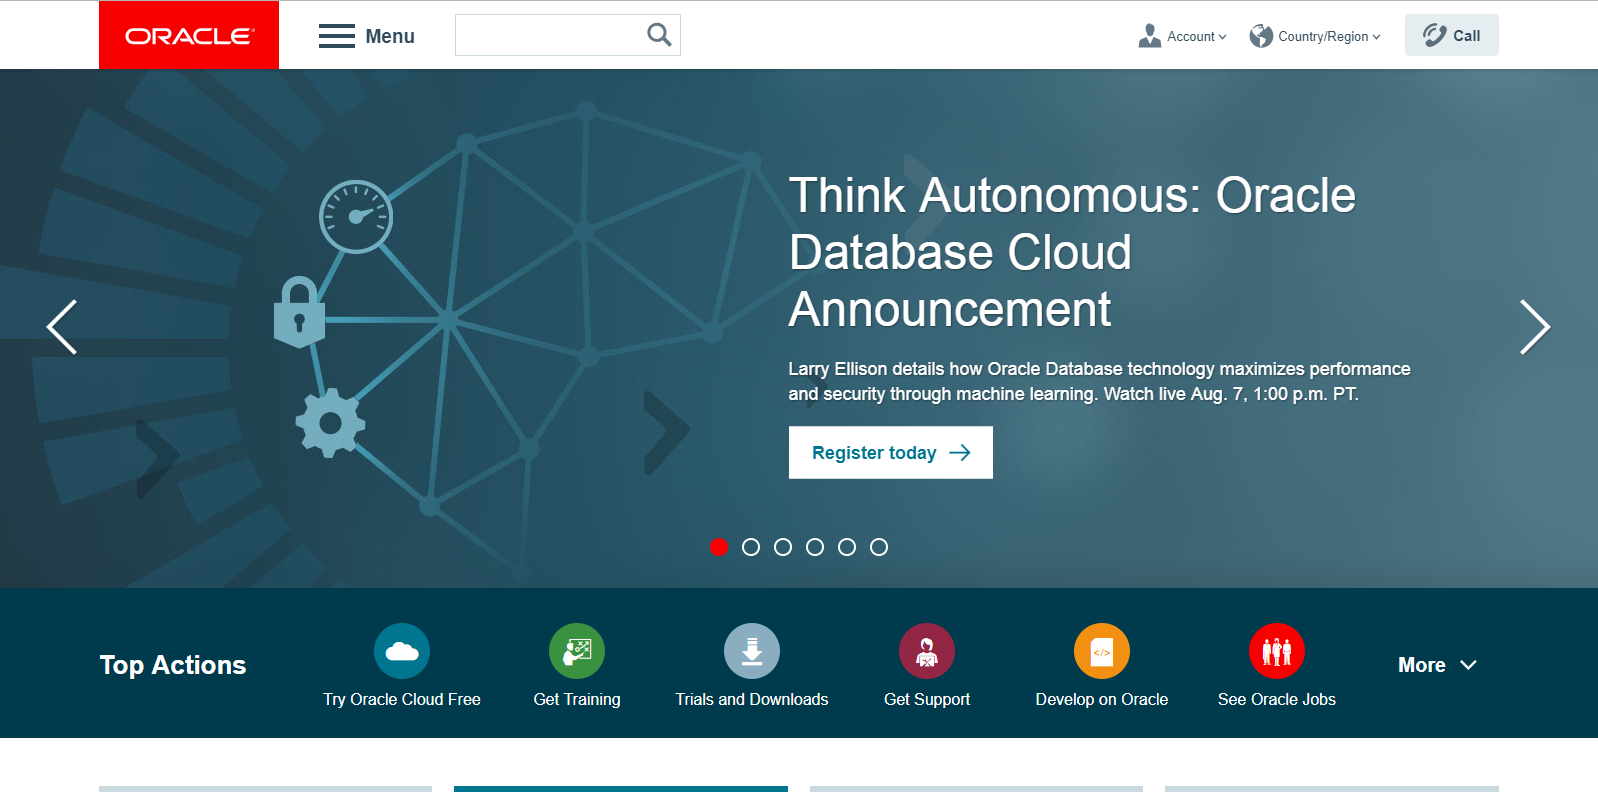Open Get Training link

pyautogui.click(x=577, y=699)
